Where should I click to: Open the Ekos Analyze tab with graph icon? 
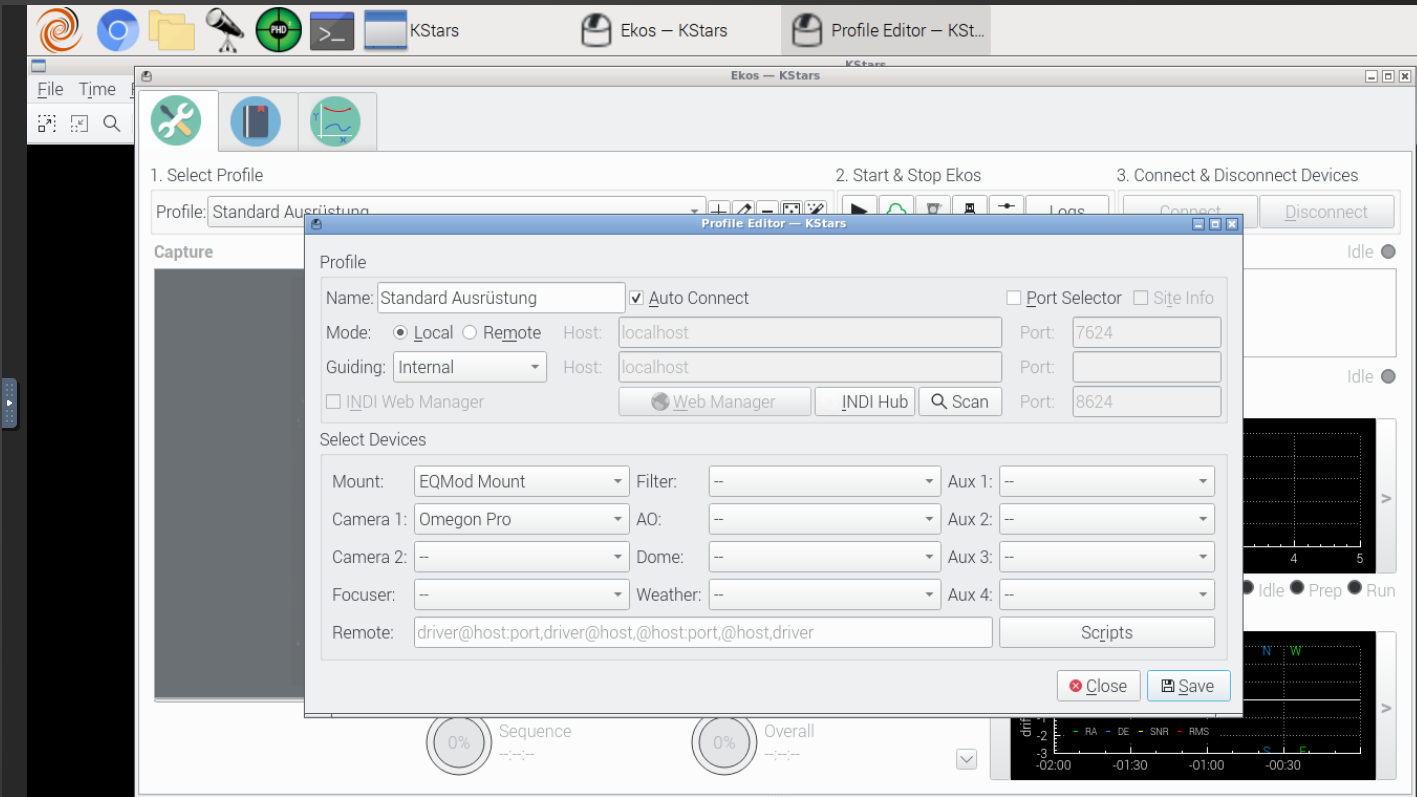[x=336, y=121]
